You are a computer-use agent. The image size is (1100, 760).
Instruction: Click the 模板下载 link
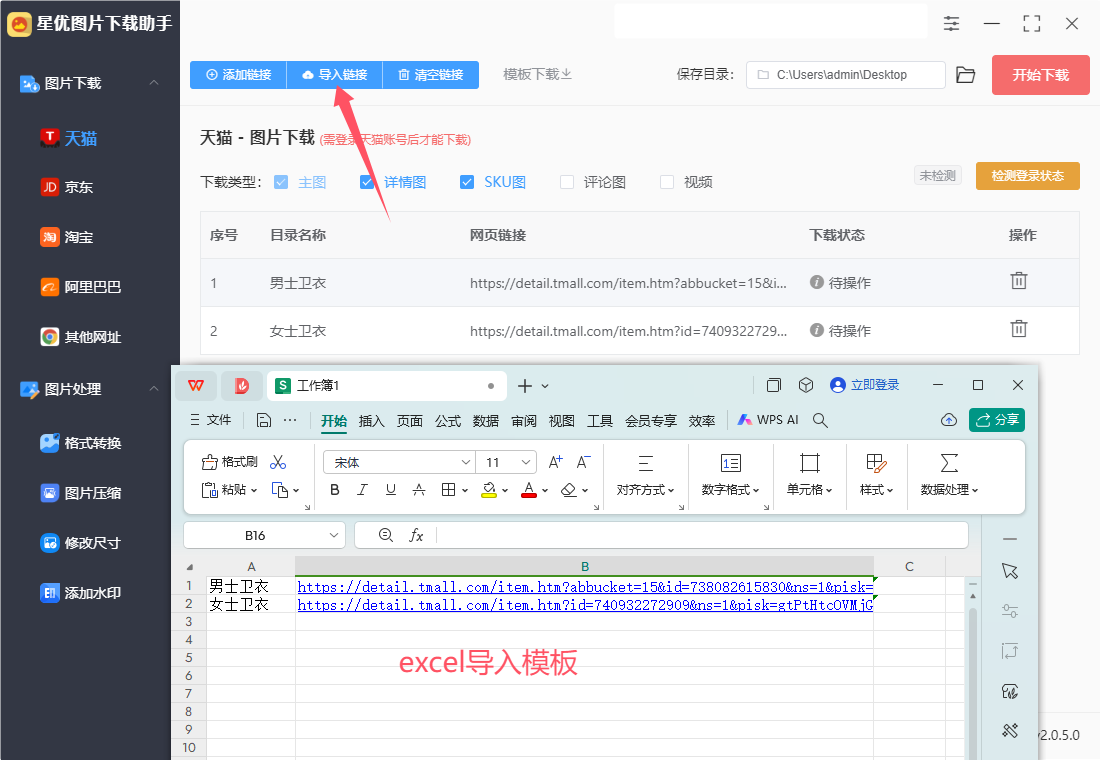(537, 74)
